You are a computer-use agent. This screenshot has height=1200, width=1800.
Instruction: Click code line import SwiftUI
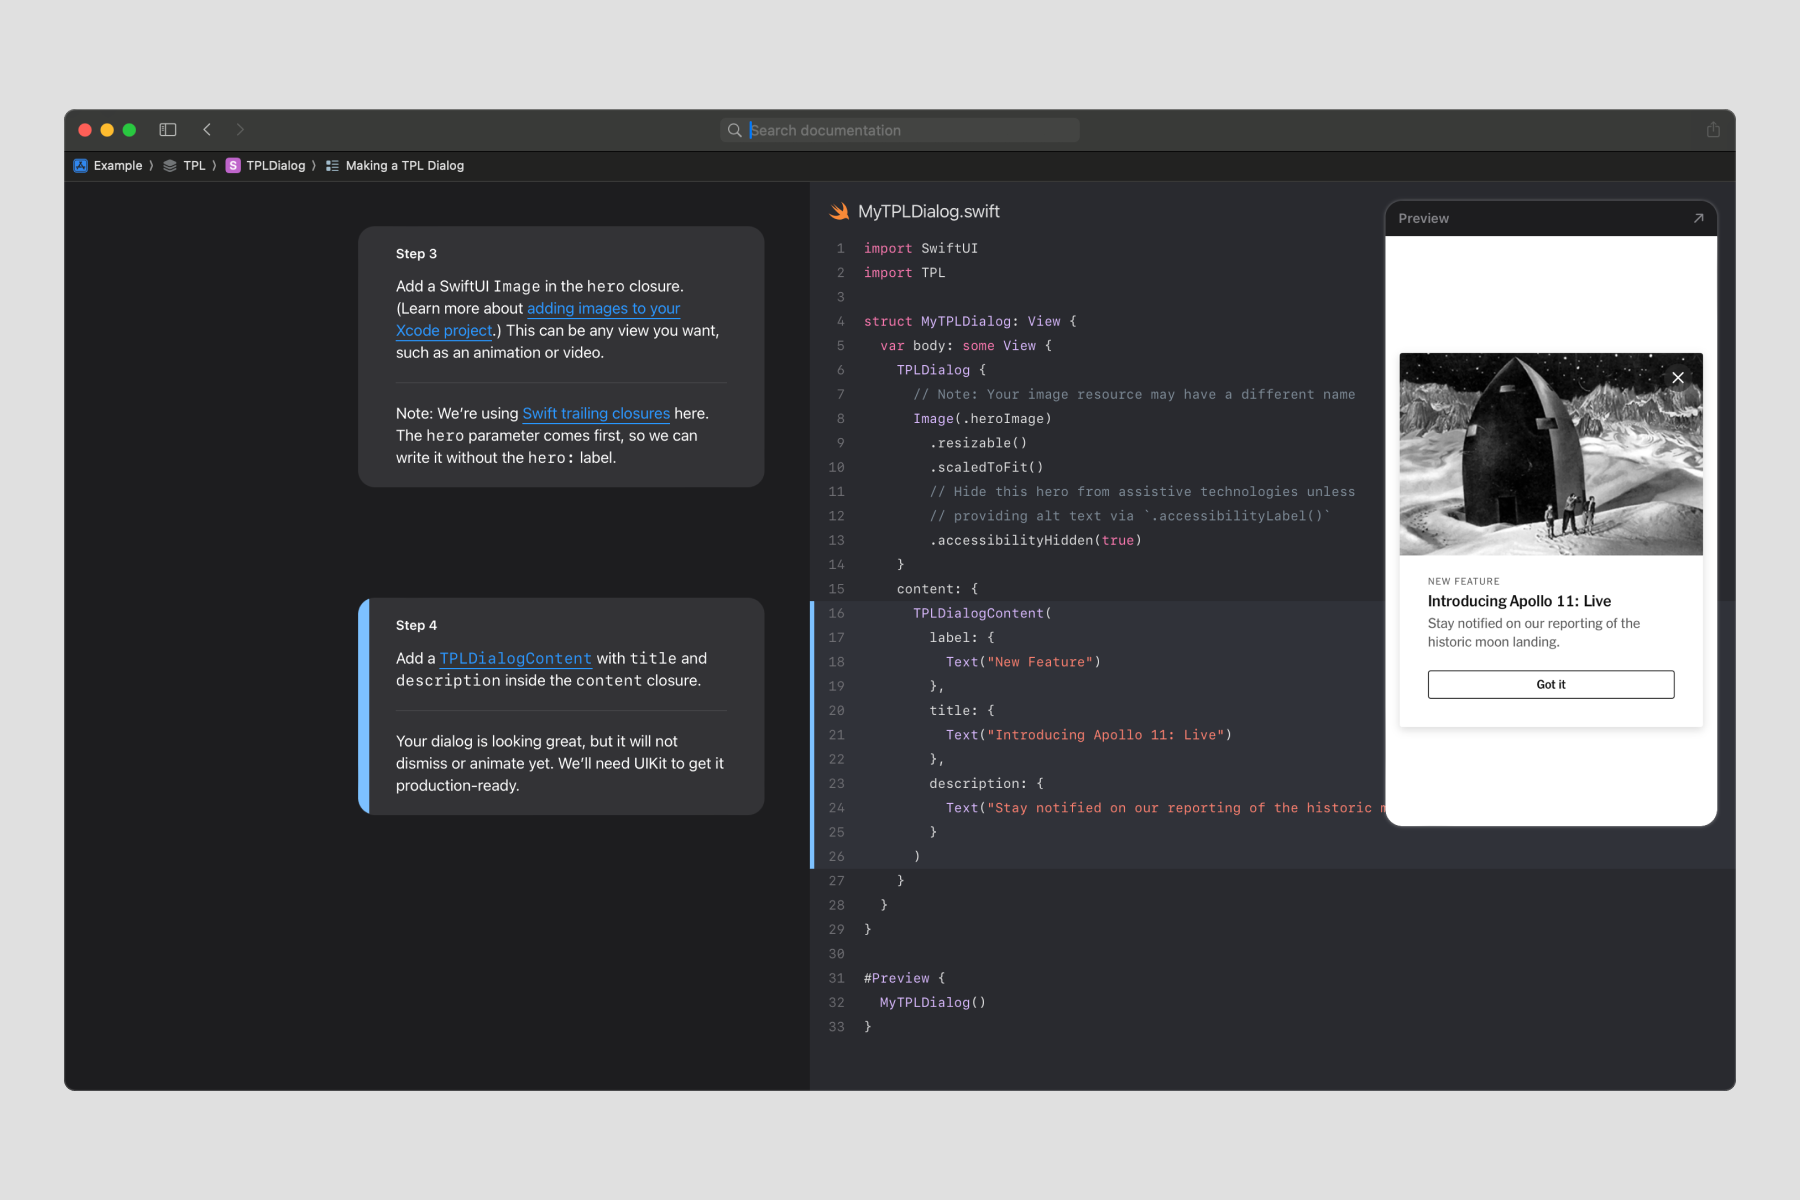tap(921, 249)
